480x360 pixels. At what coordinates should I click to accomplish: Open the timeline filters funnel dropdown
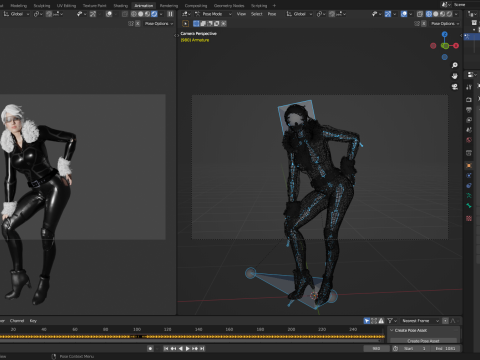(x=392, y=321)
